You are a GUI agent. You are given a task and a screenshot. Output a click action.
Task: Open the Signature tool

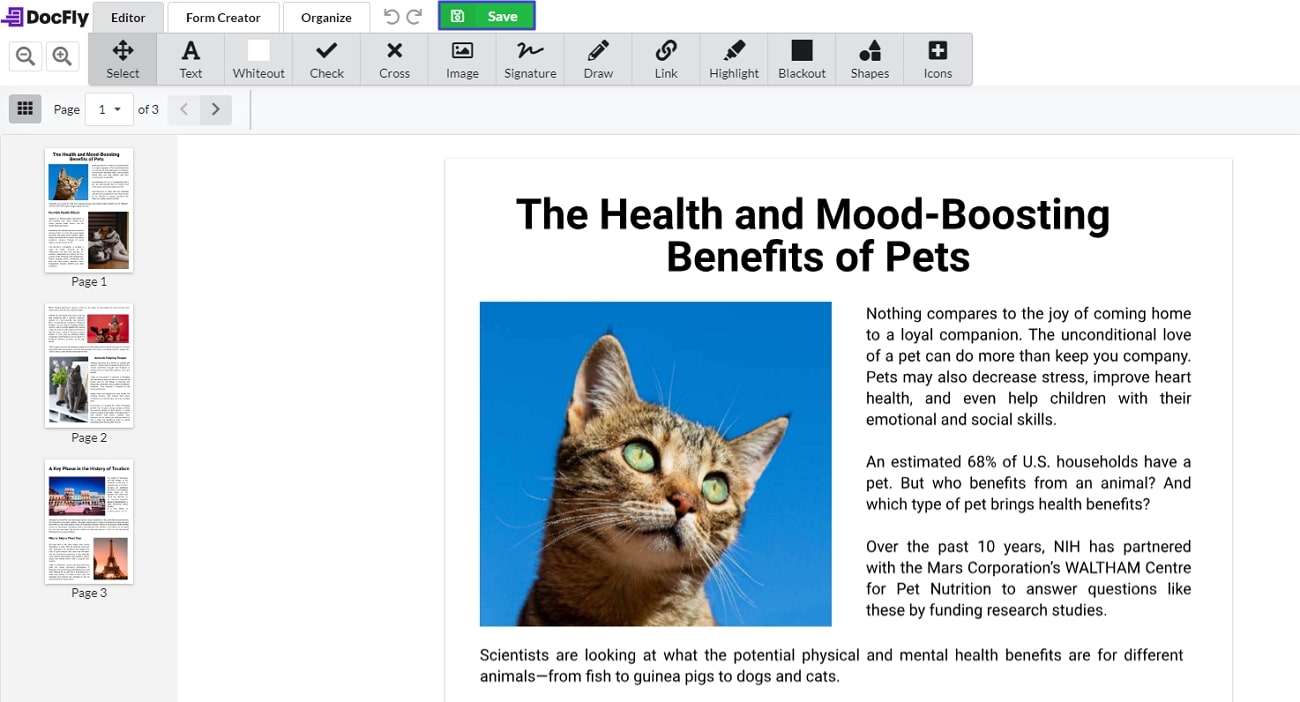pos(530,59)
